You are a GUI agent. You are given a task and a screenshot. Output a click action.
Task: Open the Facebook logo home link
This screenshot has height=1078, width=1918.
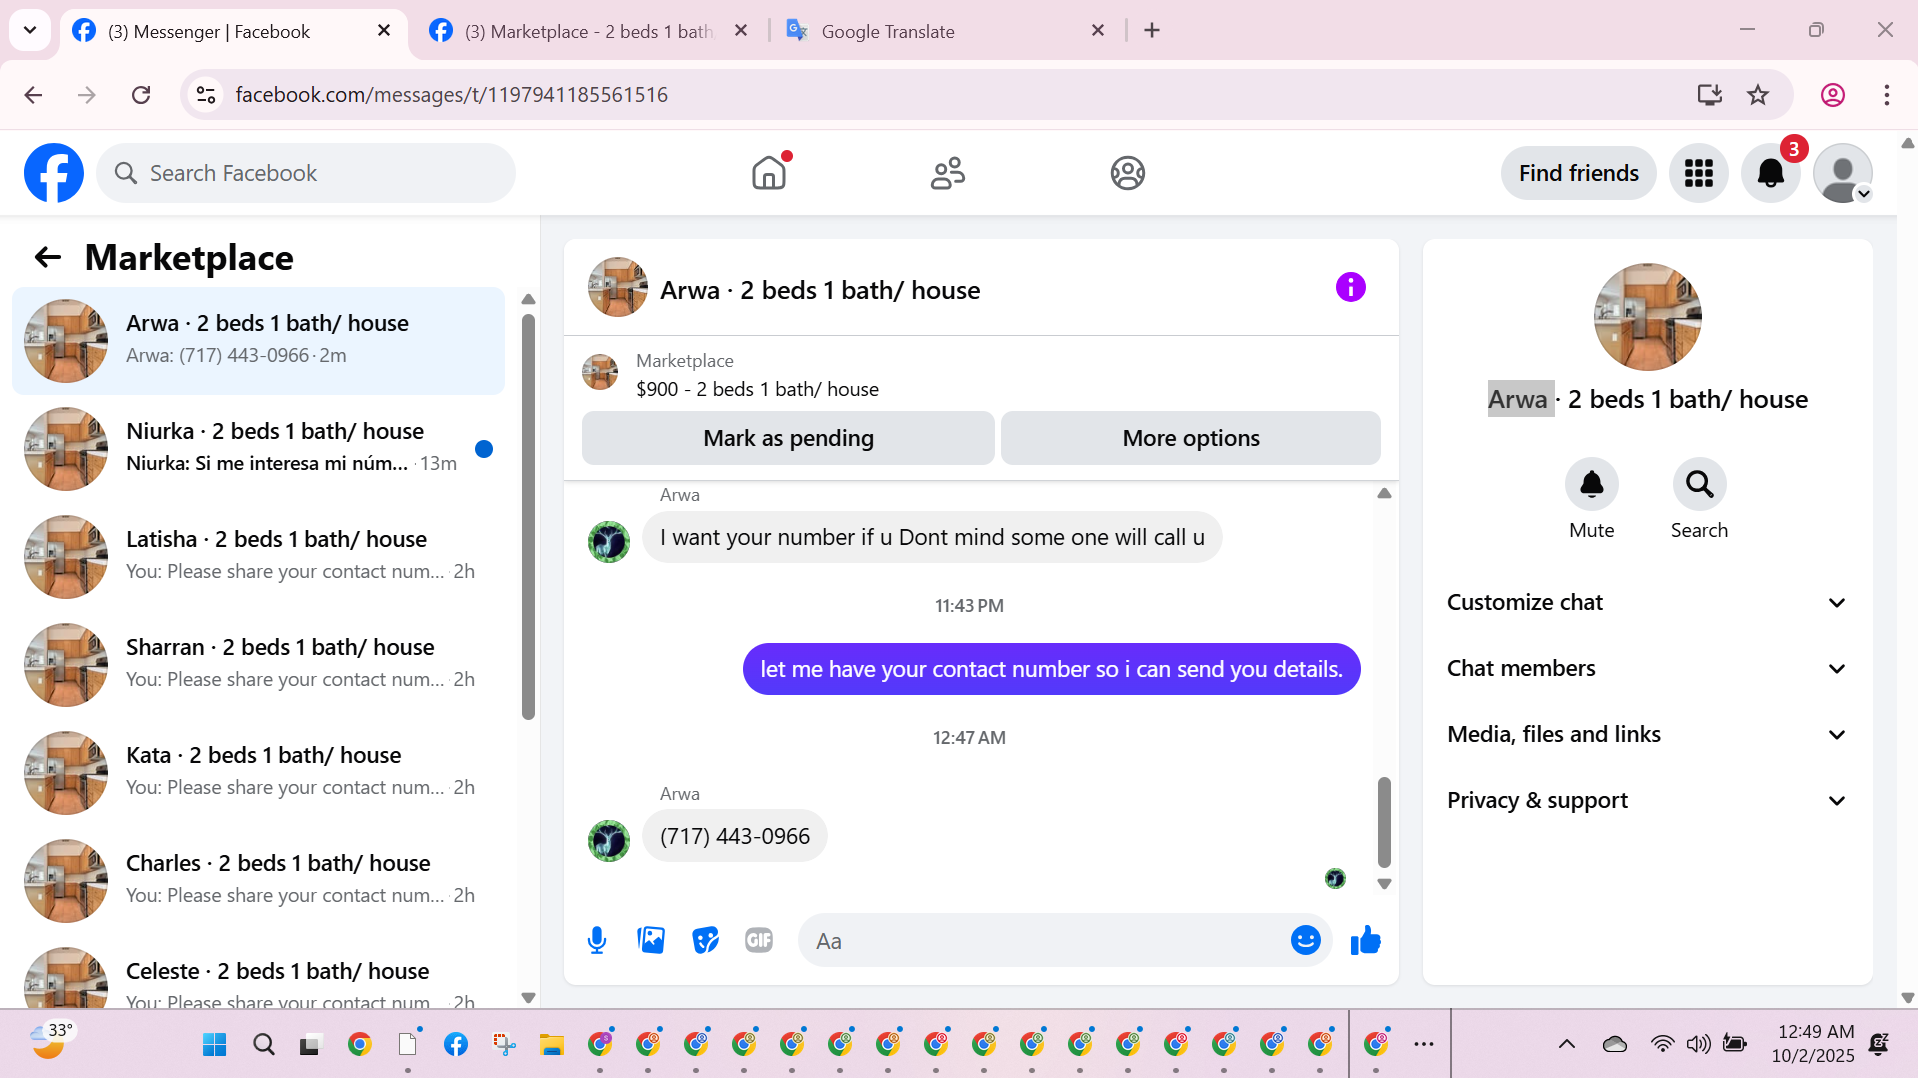click(54, 173)
